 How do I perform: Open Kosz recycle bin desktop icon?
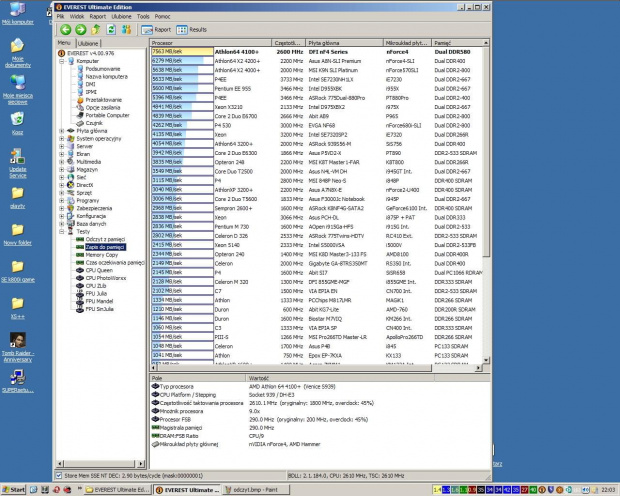(x=17, y=123)
